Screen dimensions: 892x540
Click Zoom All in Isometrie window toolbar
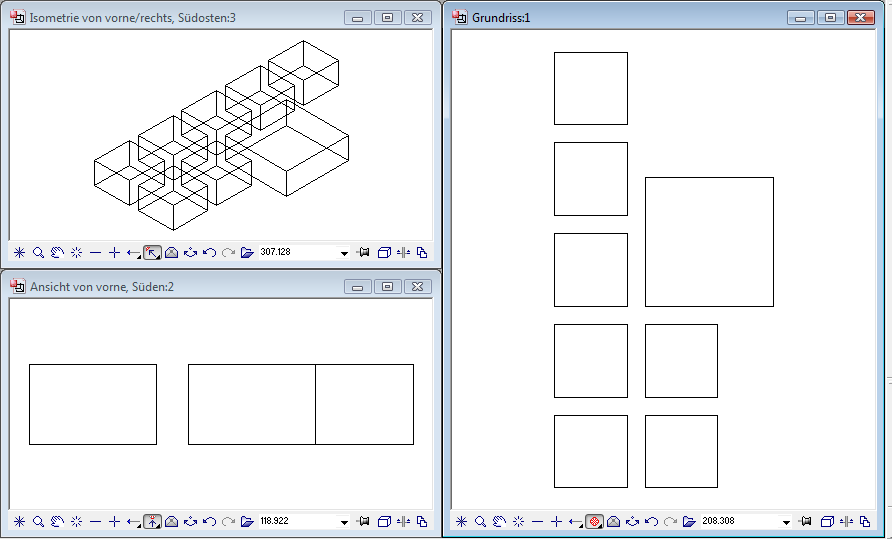pos(19,253)
